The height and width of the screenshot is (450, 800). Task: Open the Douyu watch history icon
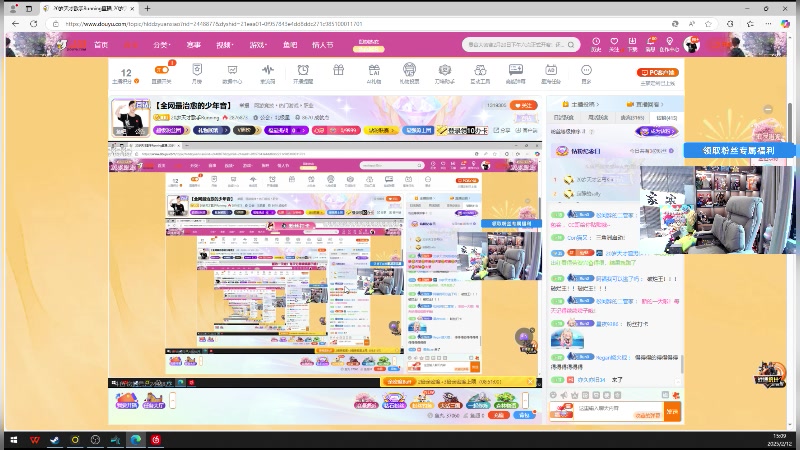[595, 42]
